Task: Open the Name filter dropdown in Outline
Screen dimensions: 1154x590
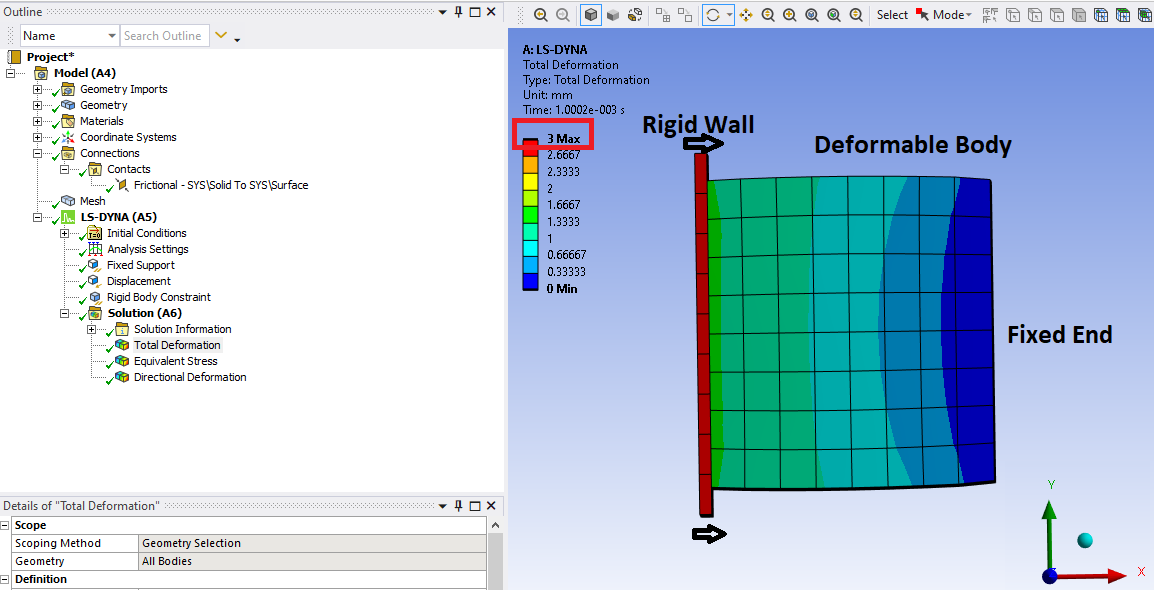Action: tap(111, 35)
